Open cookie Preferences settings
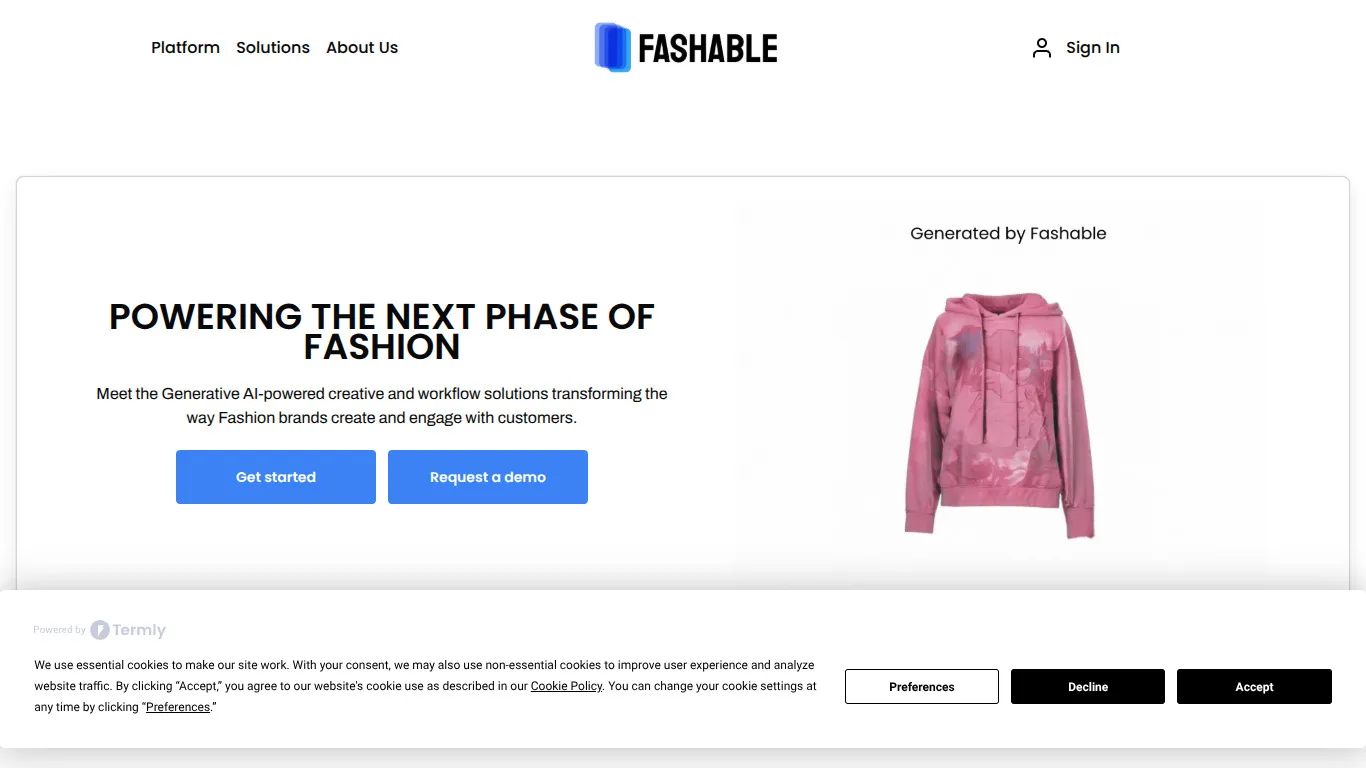 pyautogui.click(x=921, y=687)
